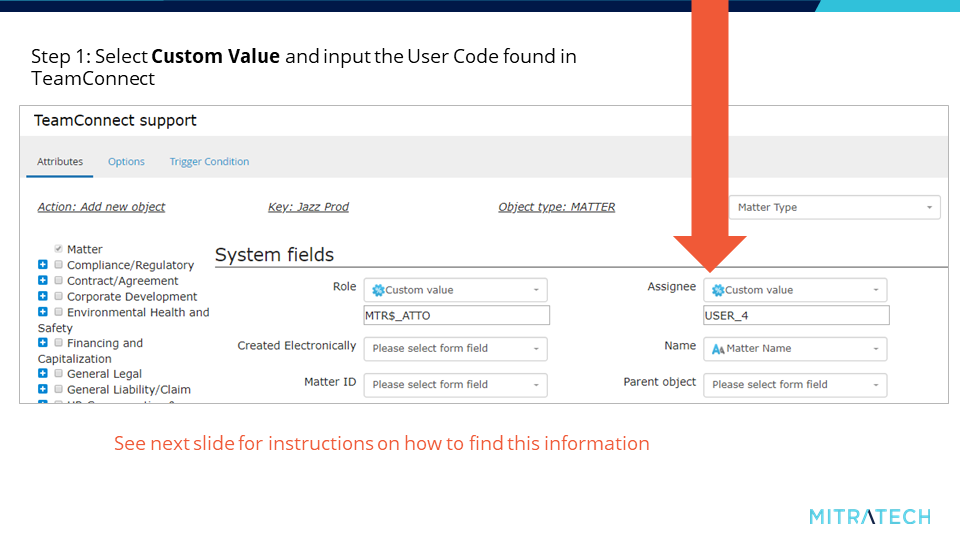The image size is (960, 540).
Task: Check the Compliance/Regulatory checkbox
Action: coord(58,264)
